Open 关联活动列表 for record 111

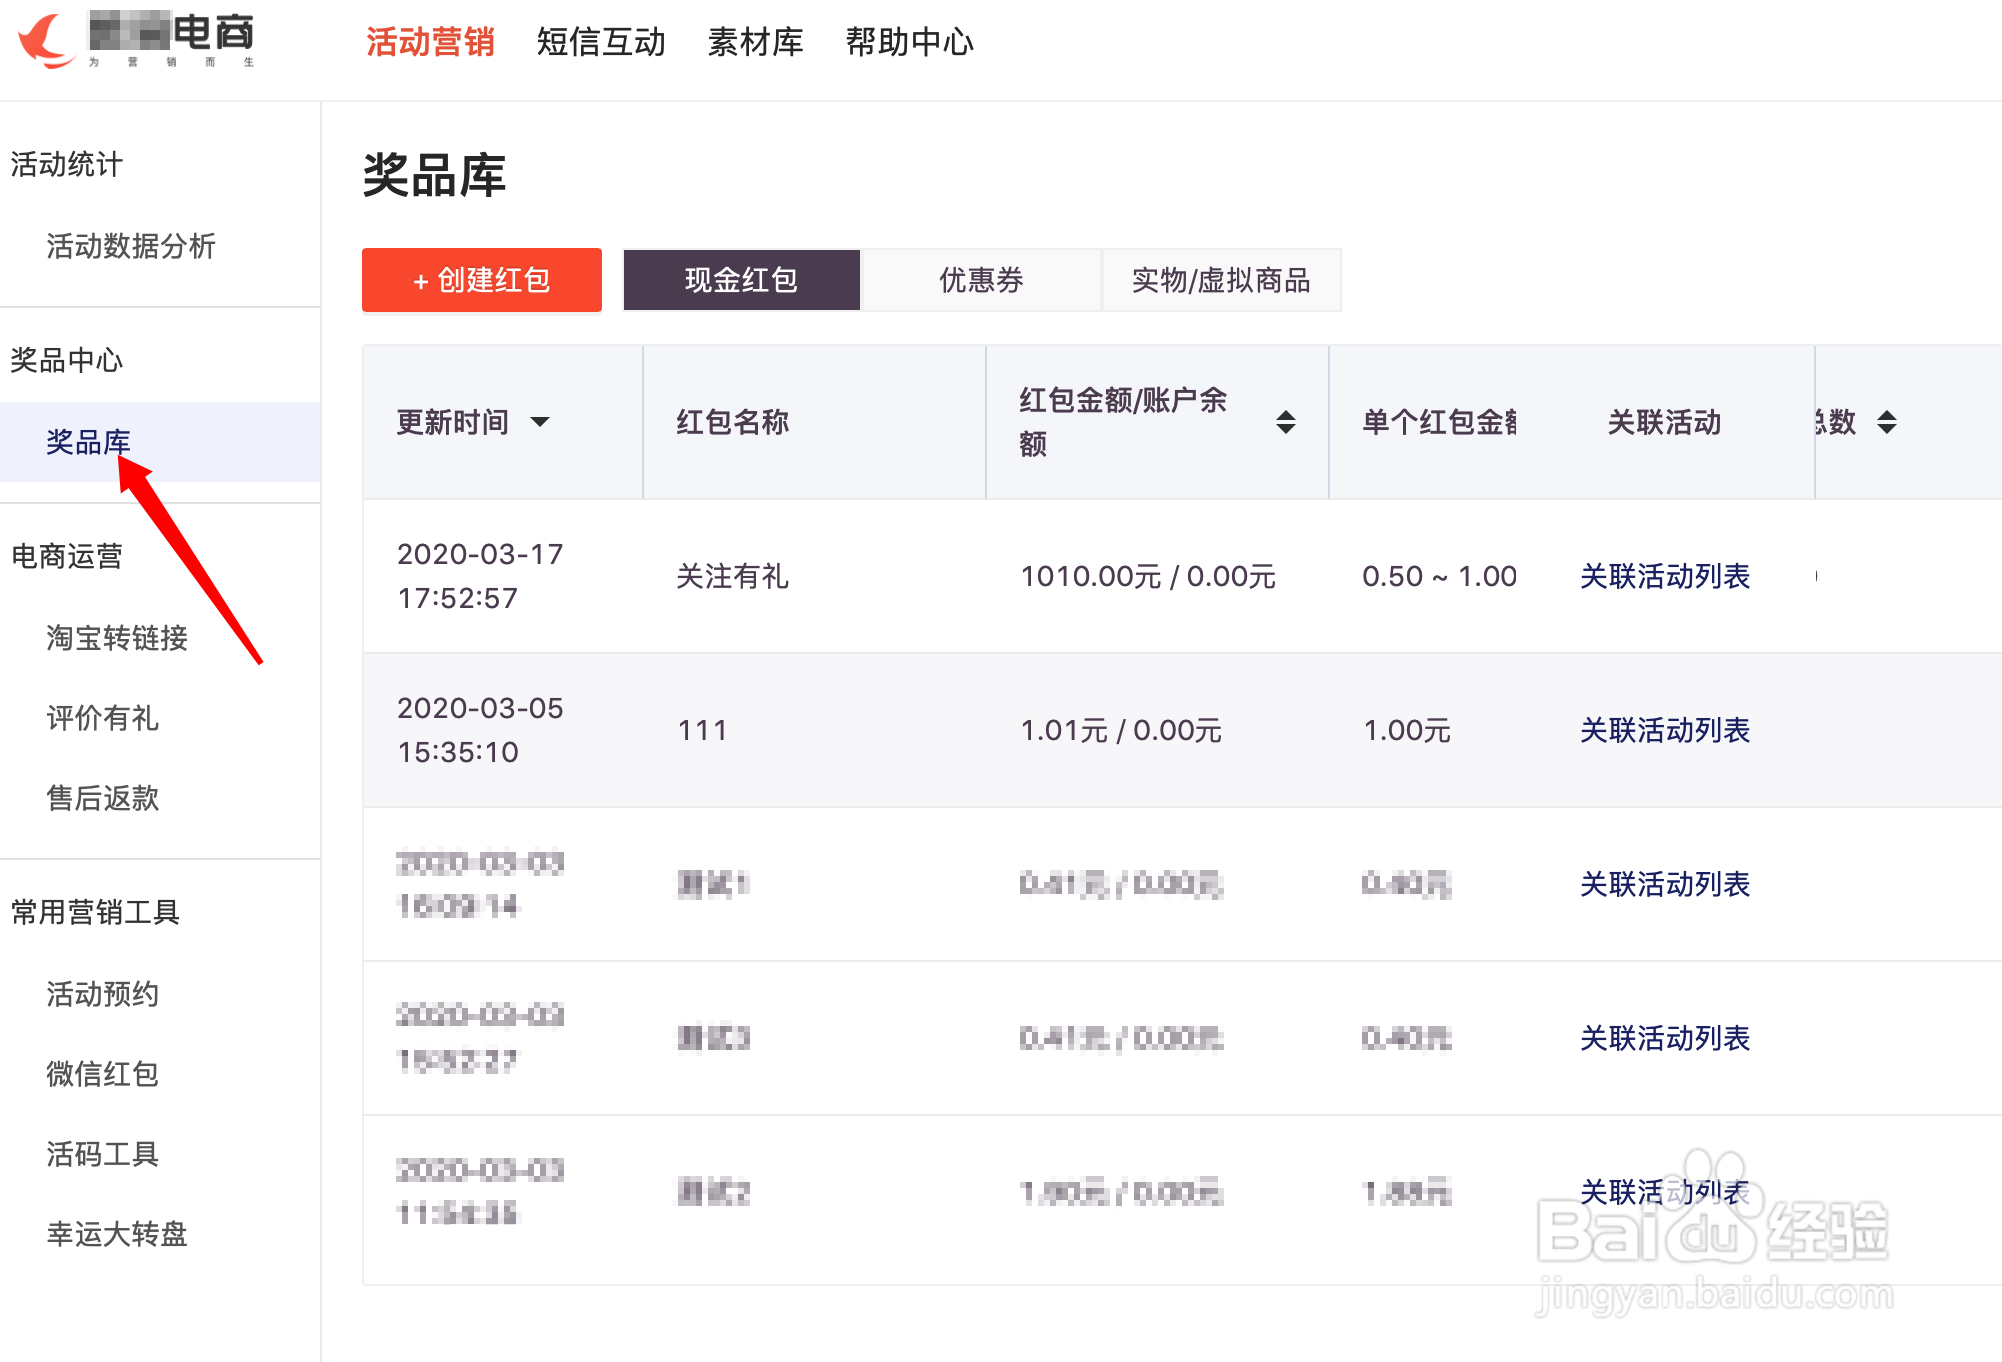click(1664, 730)
